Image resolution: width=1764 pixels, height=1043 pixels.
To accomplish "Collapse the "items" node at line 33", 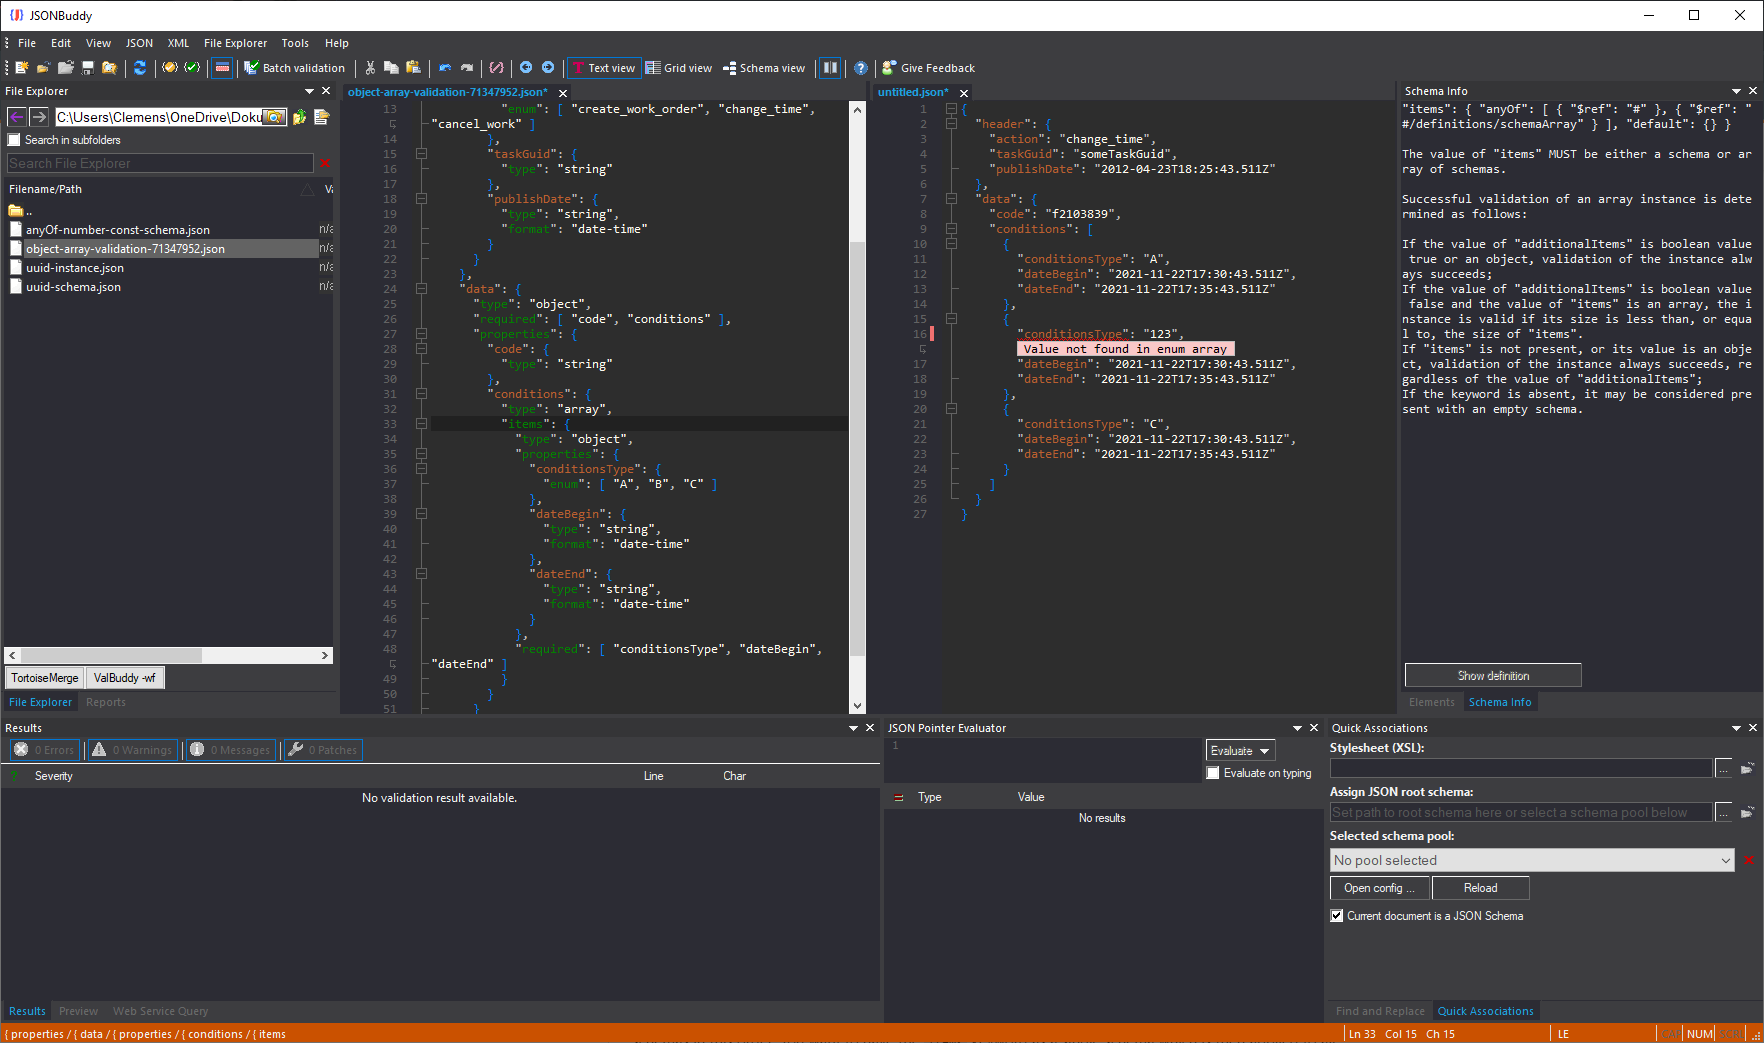I will [x=422, y=424].
